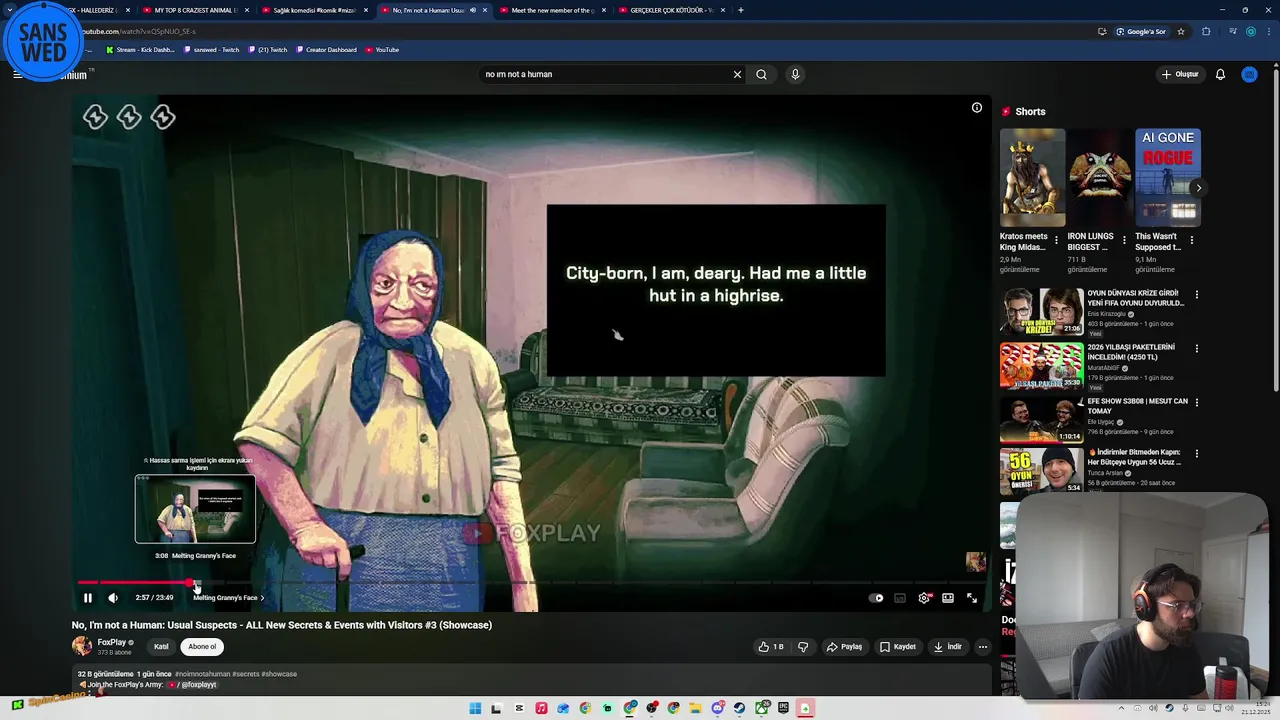Open new browser tab plus
This screenshot has height=720, width=1280.
(x=740, y=10)
